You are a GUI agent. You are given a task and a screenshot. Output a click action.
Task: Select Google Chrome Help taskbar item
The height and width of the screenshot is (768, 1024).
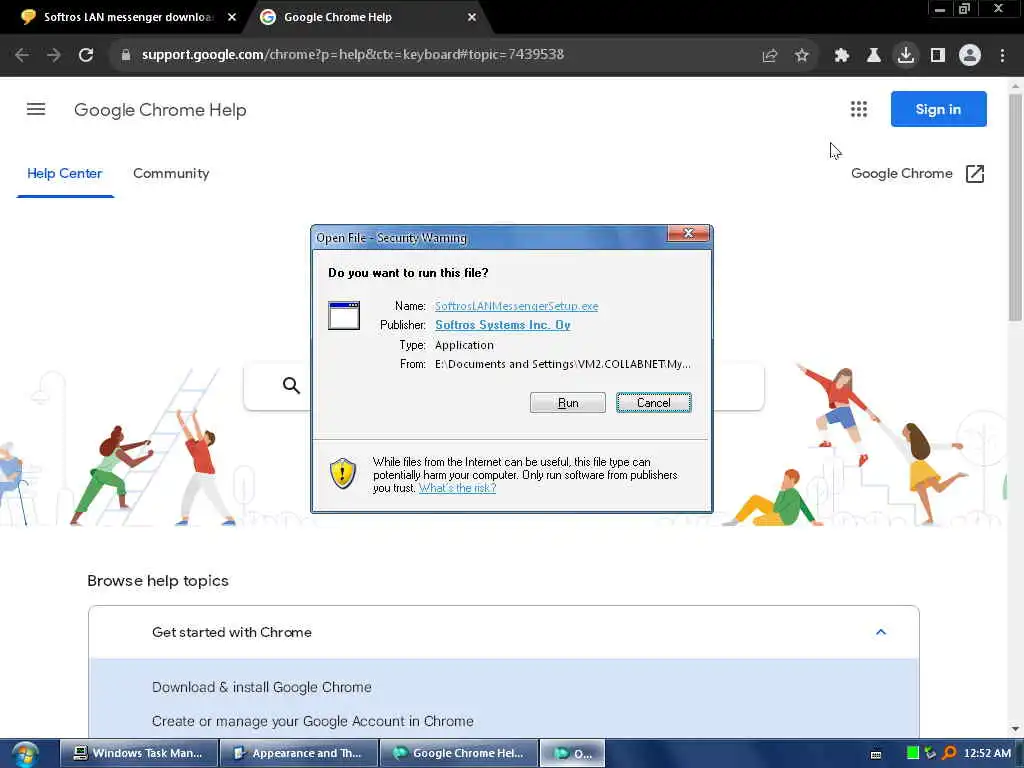click(x=459, y=753)
